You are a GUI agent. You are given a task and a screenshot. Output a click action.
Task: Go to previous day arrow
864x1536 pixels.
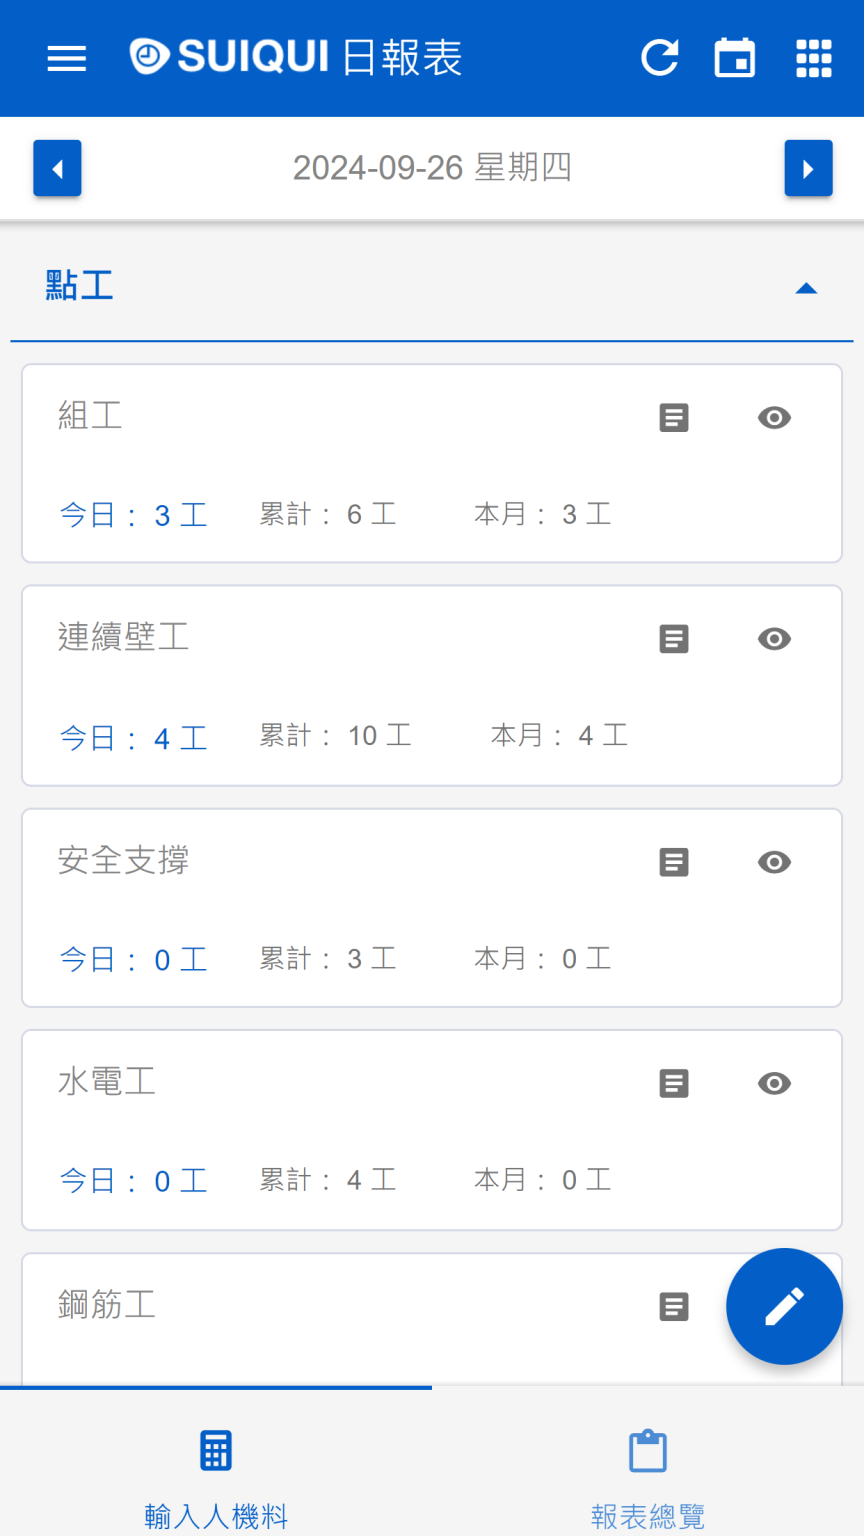tap(57, 169)
